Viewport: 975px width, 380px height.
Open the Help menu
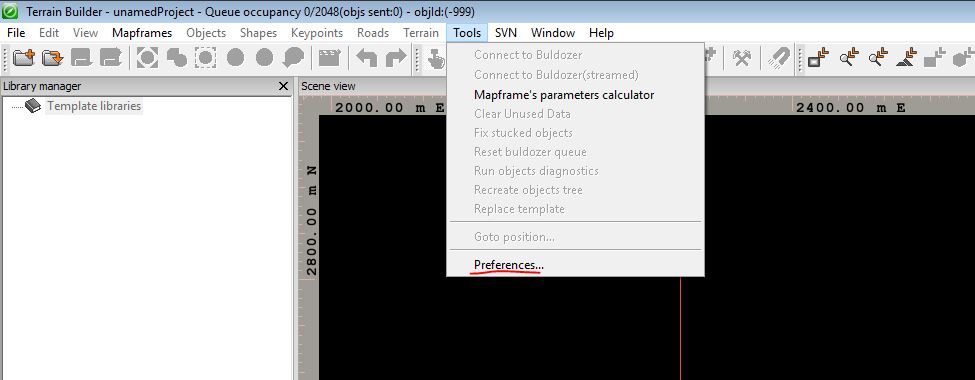coord(601,33)
